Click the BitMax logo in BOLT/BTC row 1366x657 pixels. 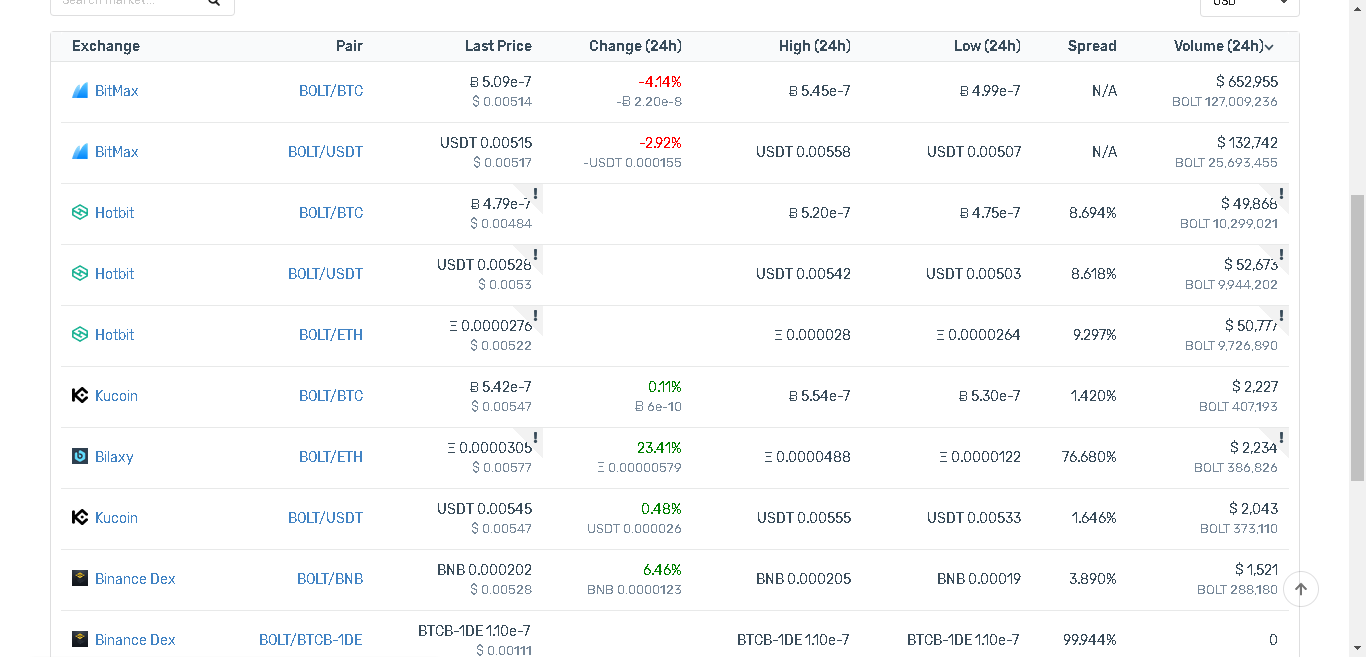pyautogui.click(x=80, y=91)
